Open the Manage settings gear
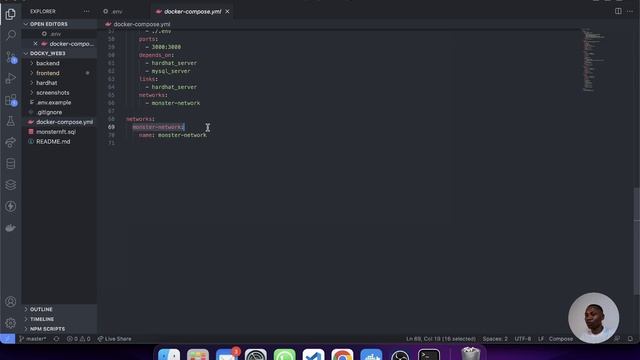The image size is (640, 360). point(11,323)
